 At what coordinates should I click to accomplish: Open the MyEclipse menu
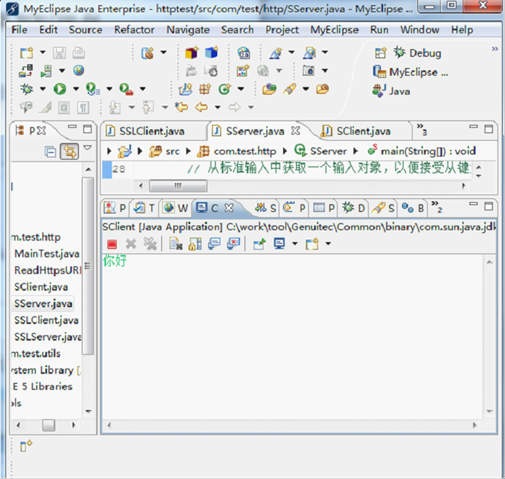(x=334, y=30)
